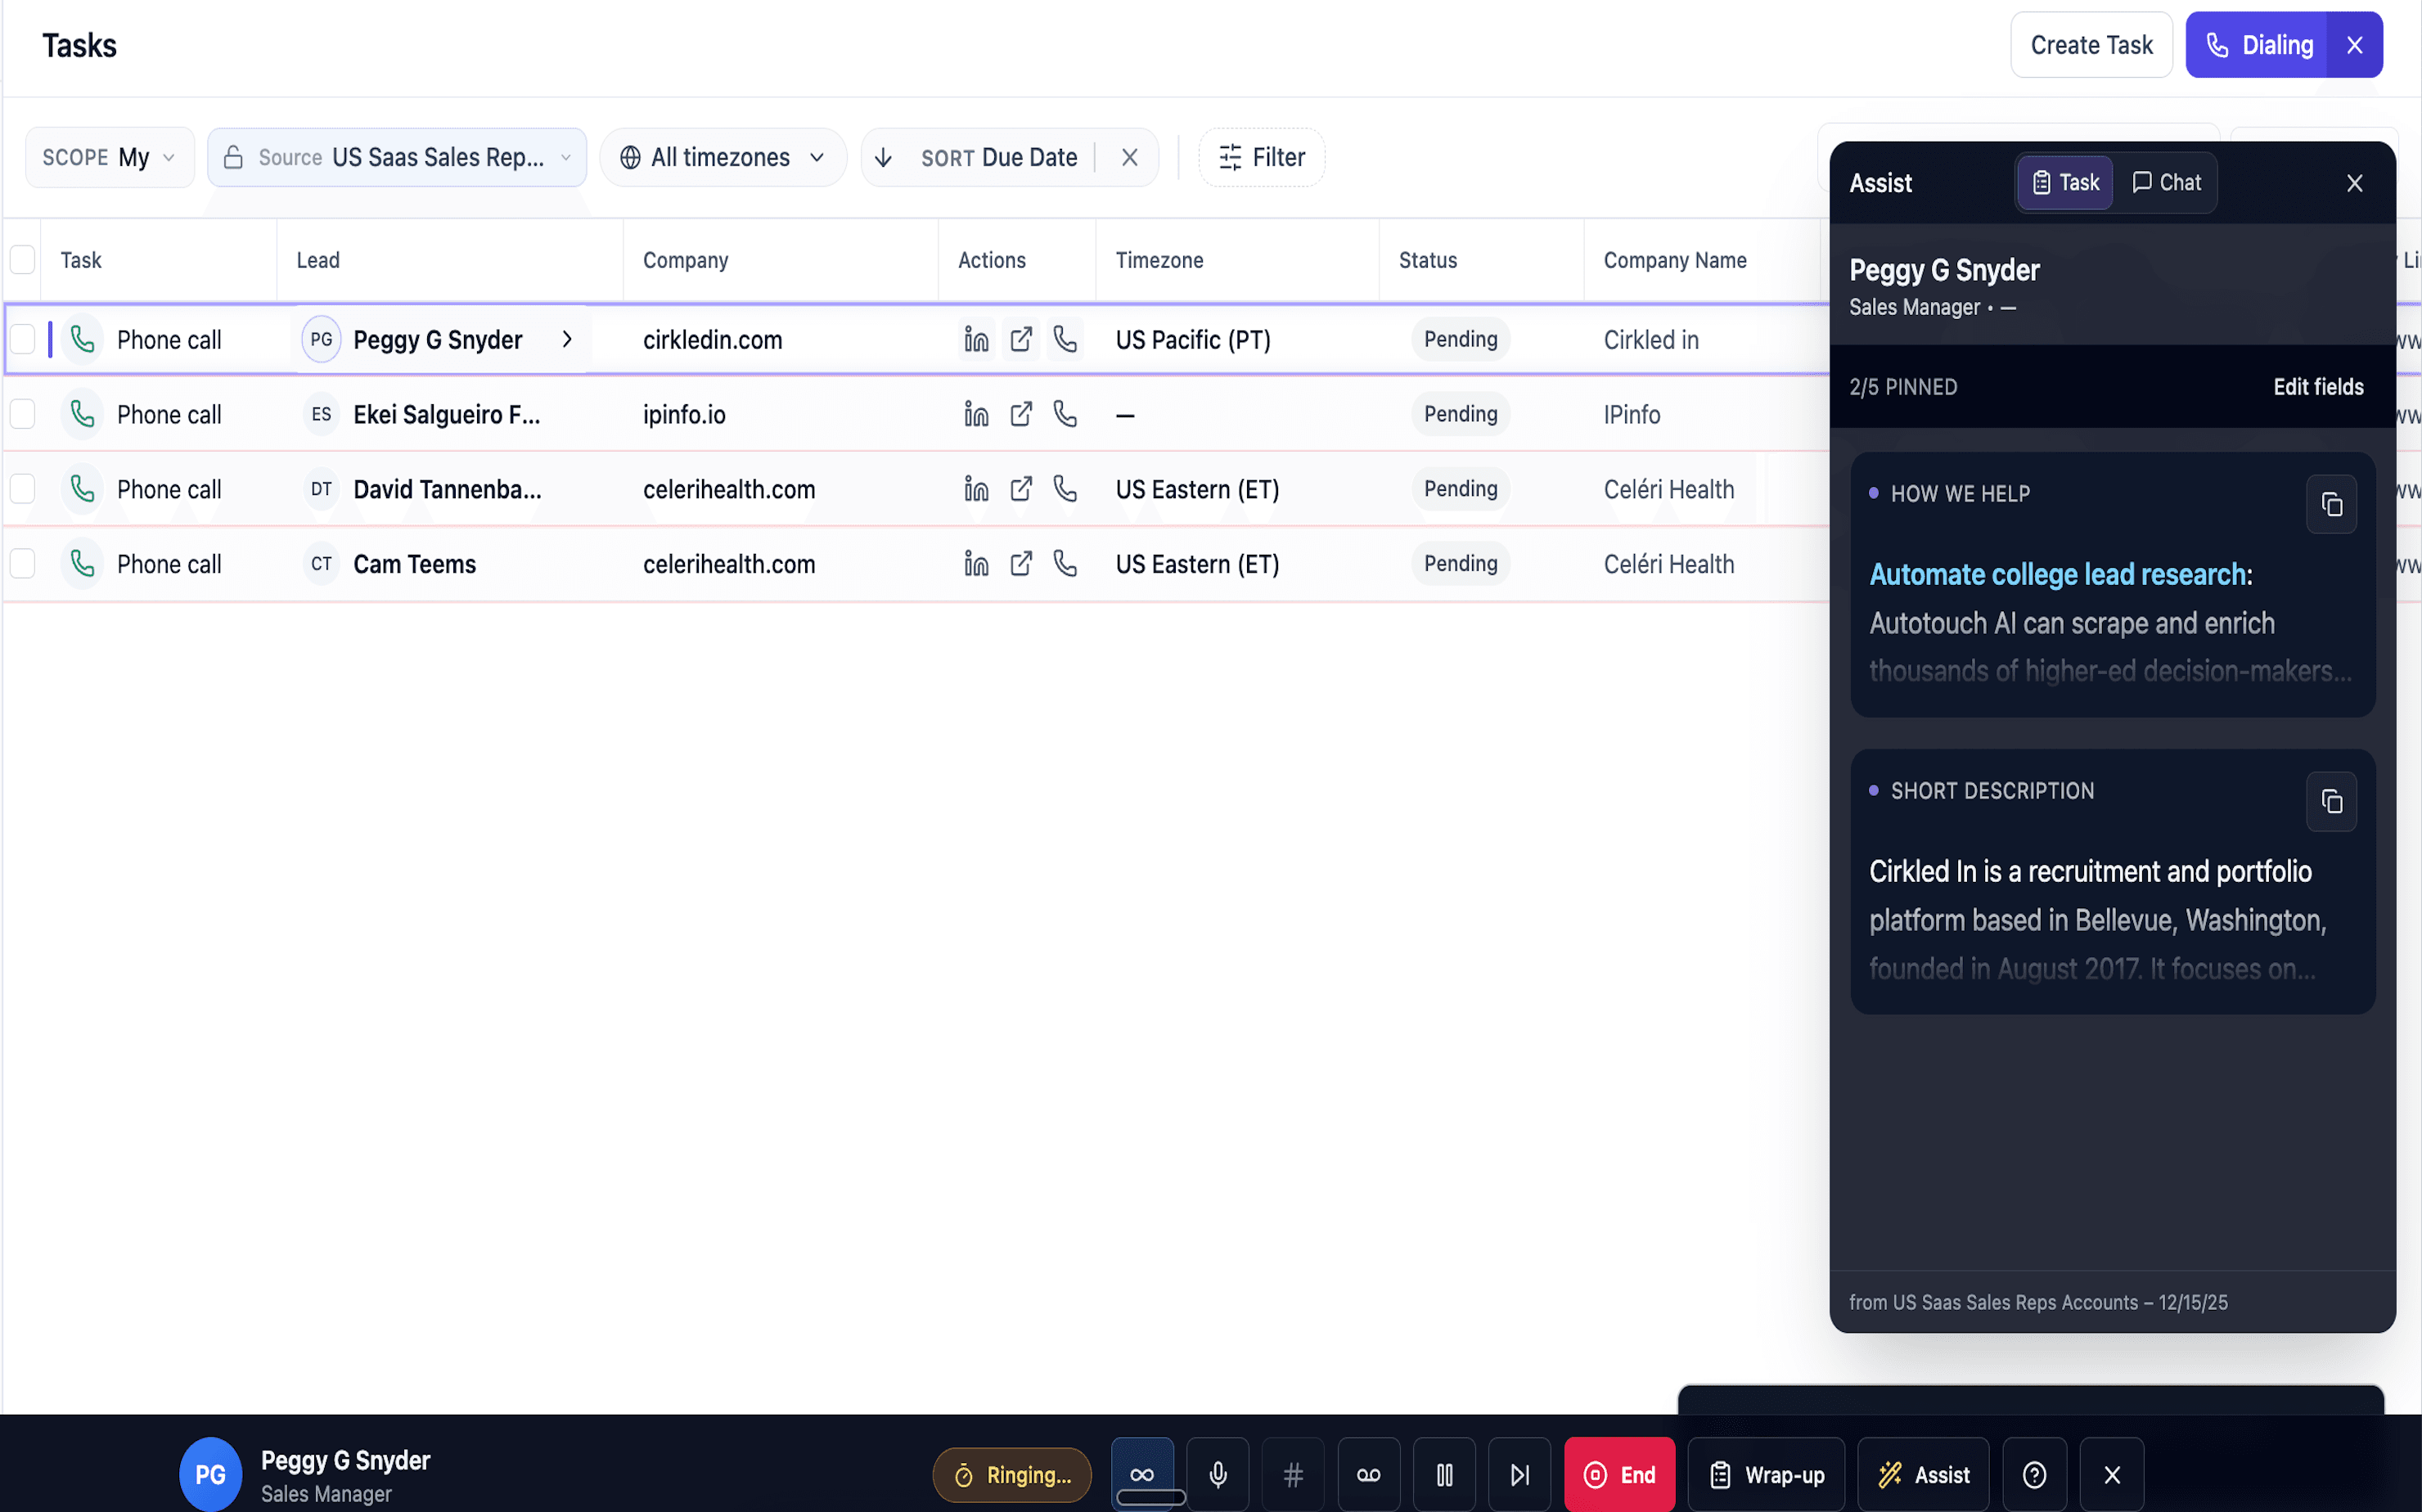This screenshot has height=1512, width=2422.
Task: Click phone icon in Cam Teems actions
Action: point(1065,564)
